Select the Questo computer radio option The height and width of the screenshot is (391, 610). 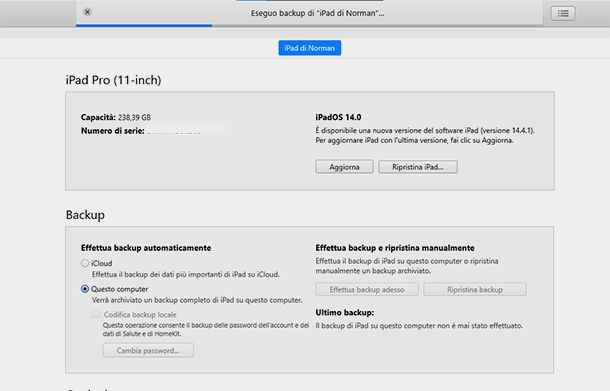(x=85, y=289)
